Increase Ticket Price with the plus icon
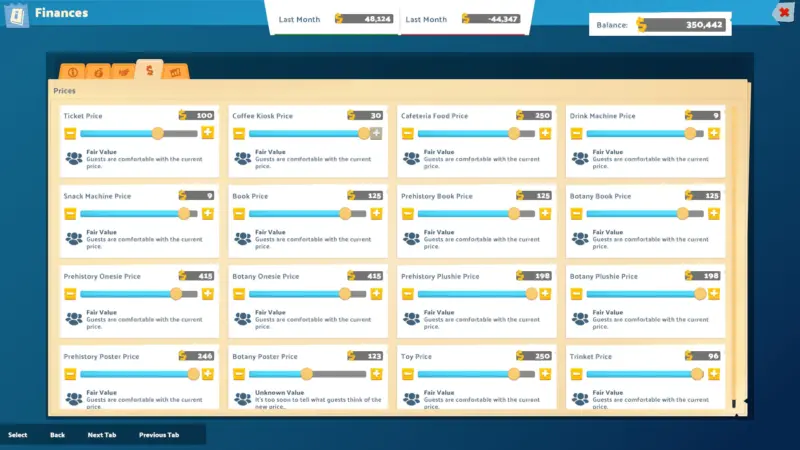Viewport: 800px width, 450px height. (208, 133)
